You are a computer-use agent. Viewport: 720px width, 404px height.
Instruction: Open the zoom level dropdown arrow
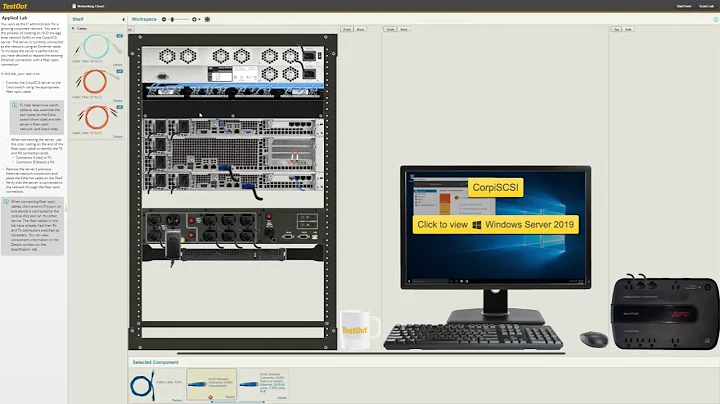click(199, 19)
